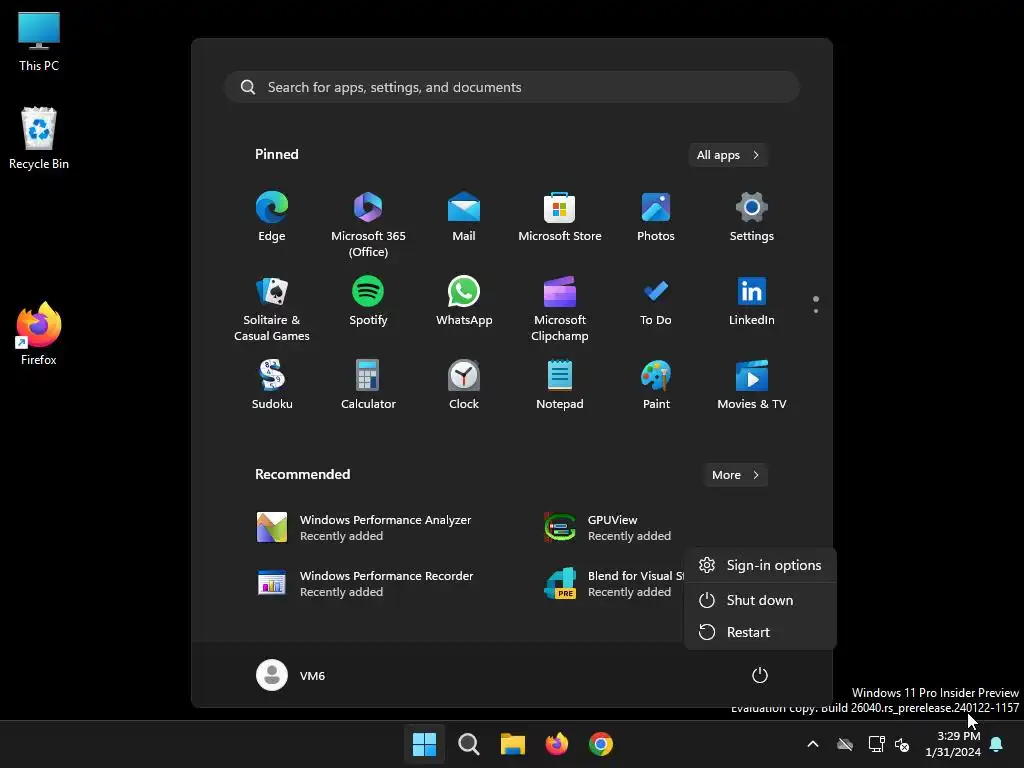Choose Shut down from power menu
This screenshot has width=1024, height=768.
[x=760, y=600]
